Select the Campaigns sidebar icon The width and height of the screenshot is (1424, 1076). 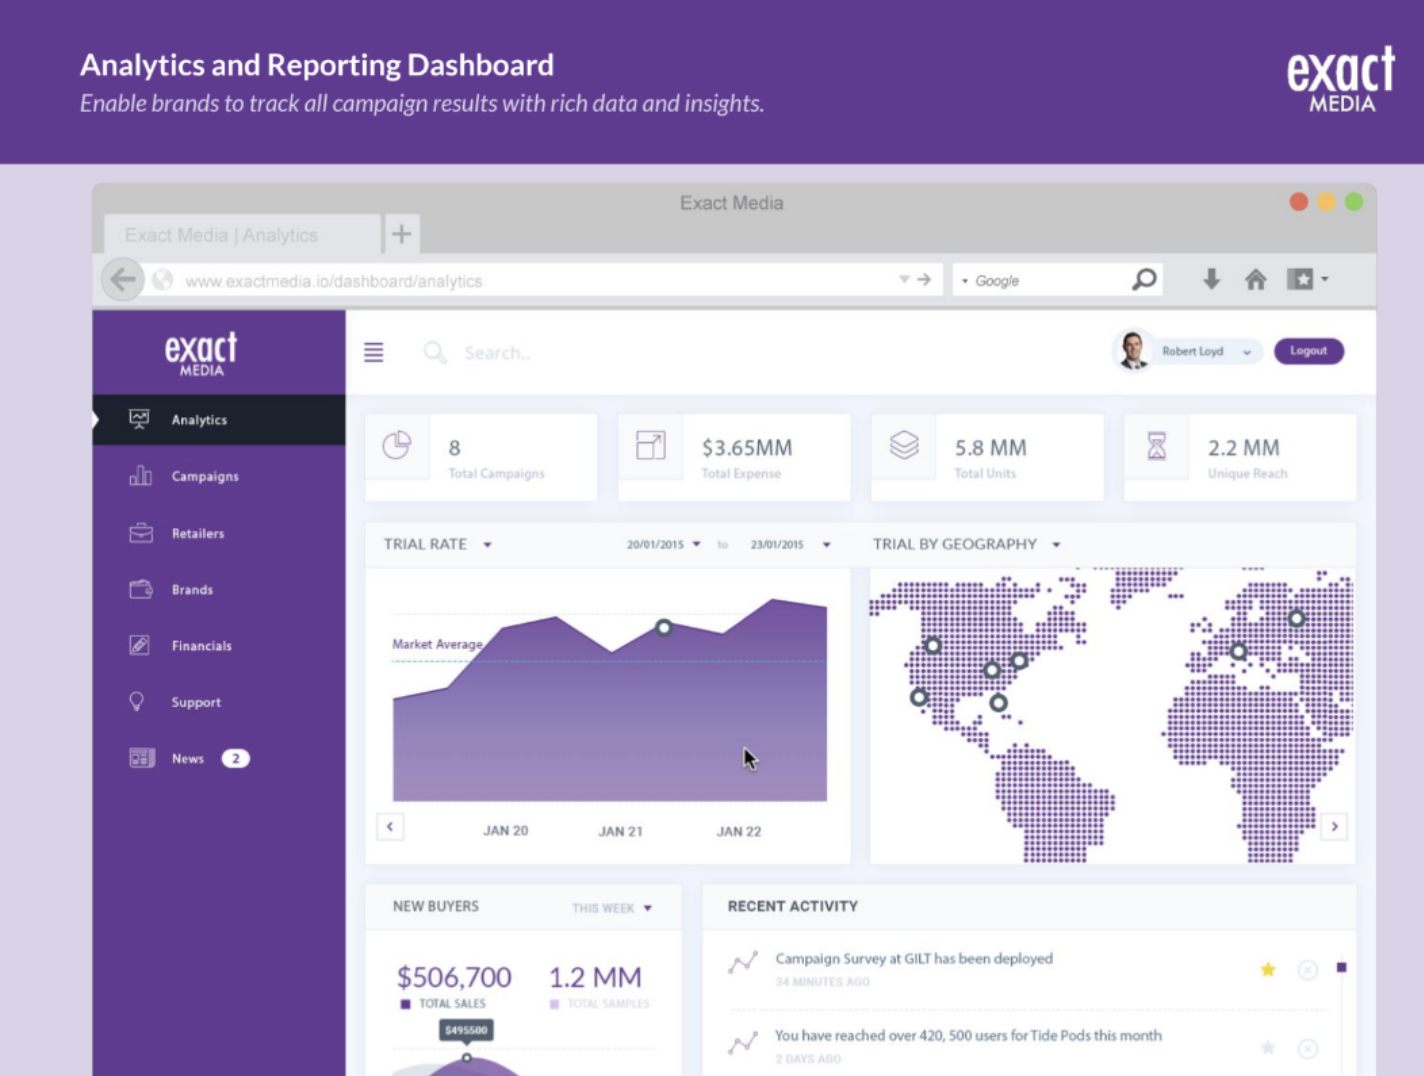tap(139, 477)
